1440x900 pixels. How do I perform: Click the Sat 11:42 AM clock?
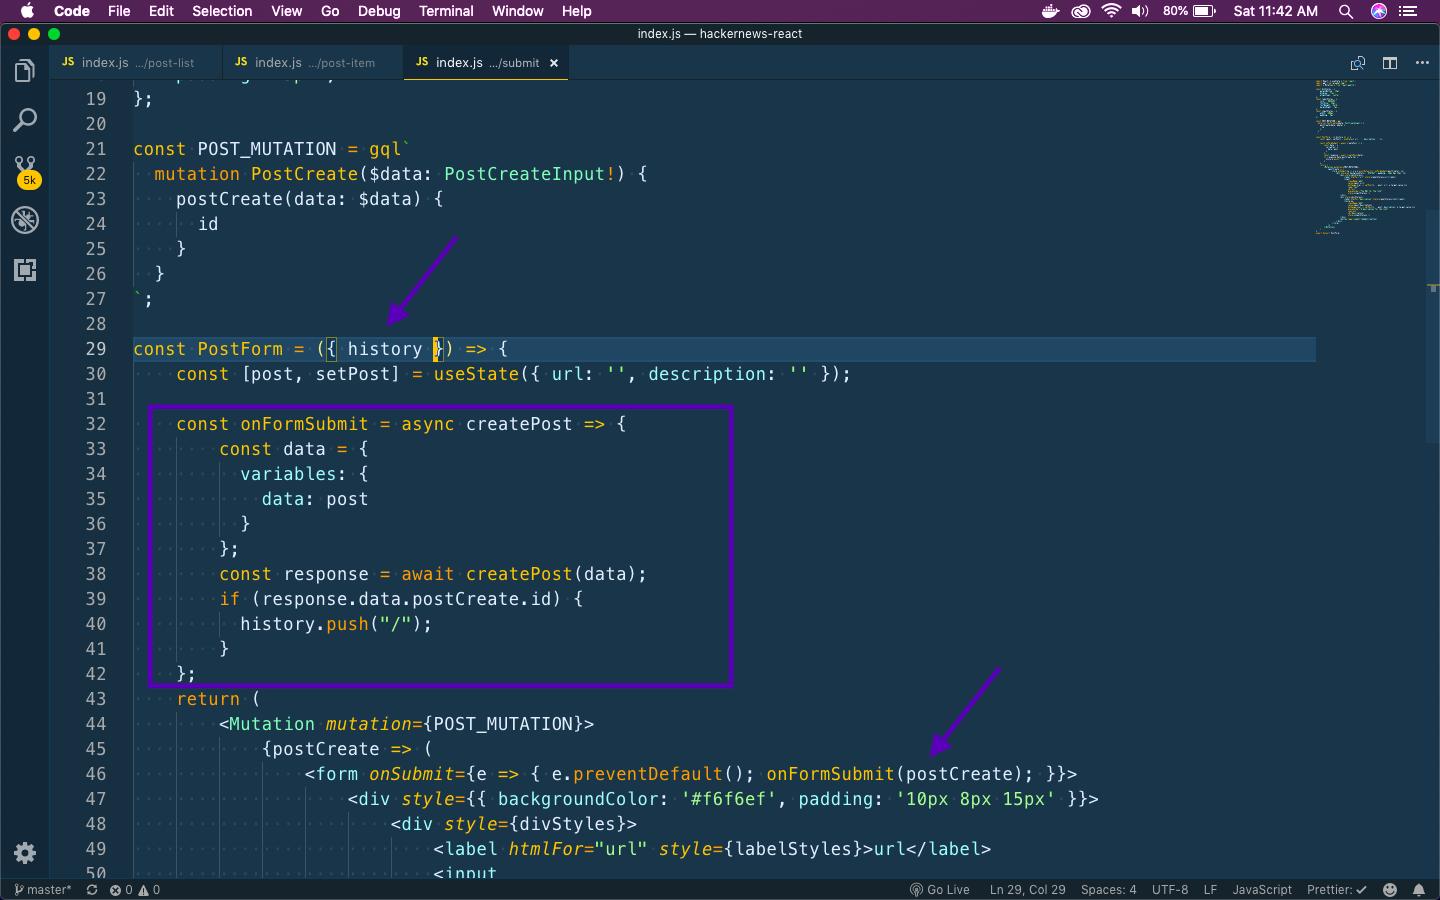tap(1275, 11)
